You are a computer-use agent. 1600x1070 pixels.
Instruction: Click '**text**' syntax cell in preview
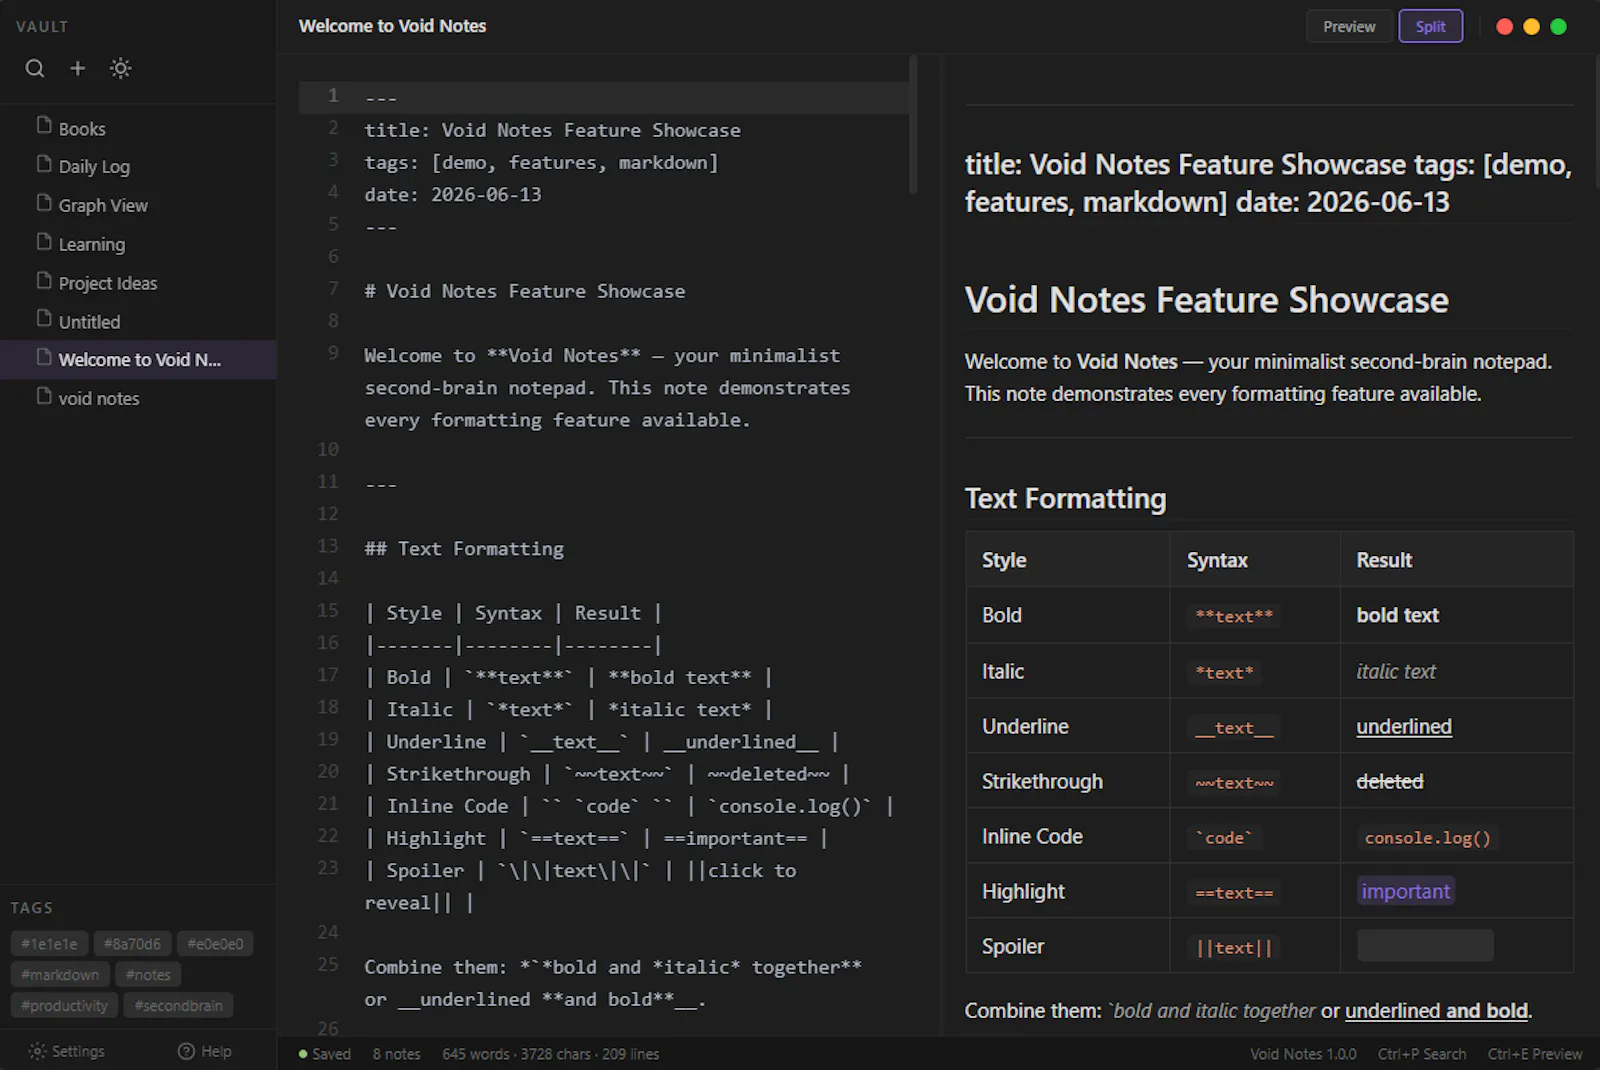coord(1234,616)
